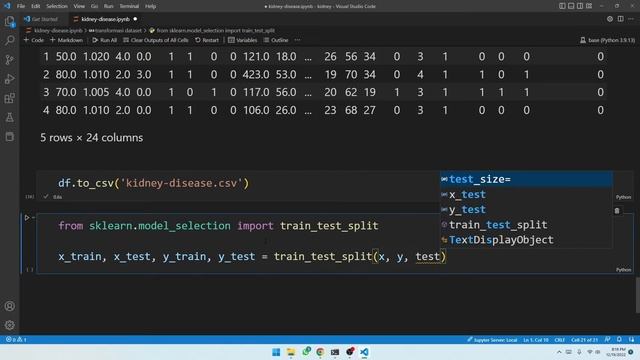Viewport: 640px width, 360px height.
Task: Toggle secondary side bar layout icon
Action: (580, 6)
